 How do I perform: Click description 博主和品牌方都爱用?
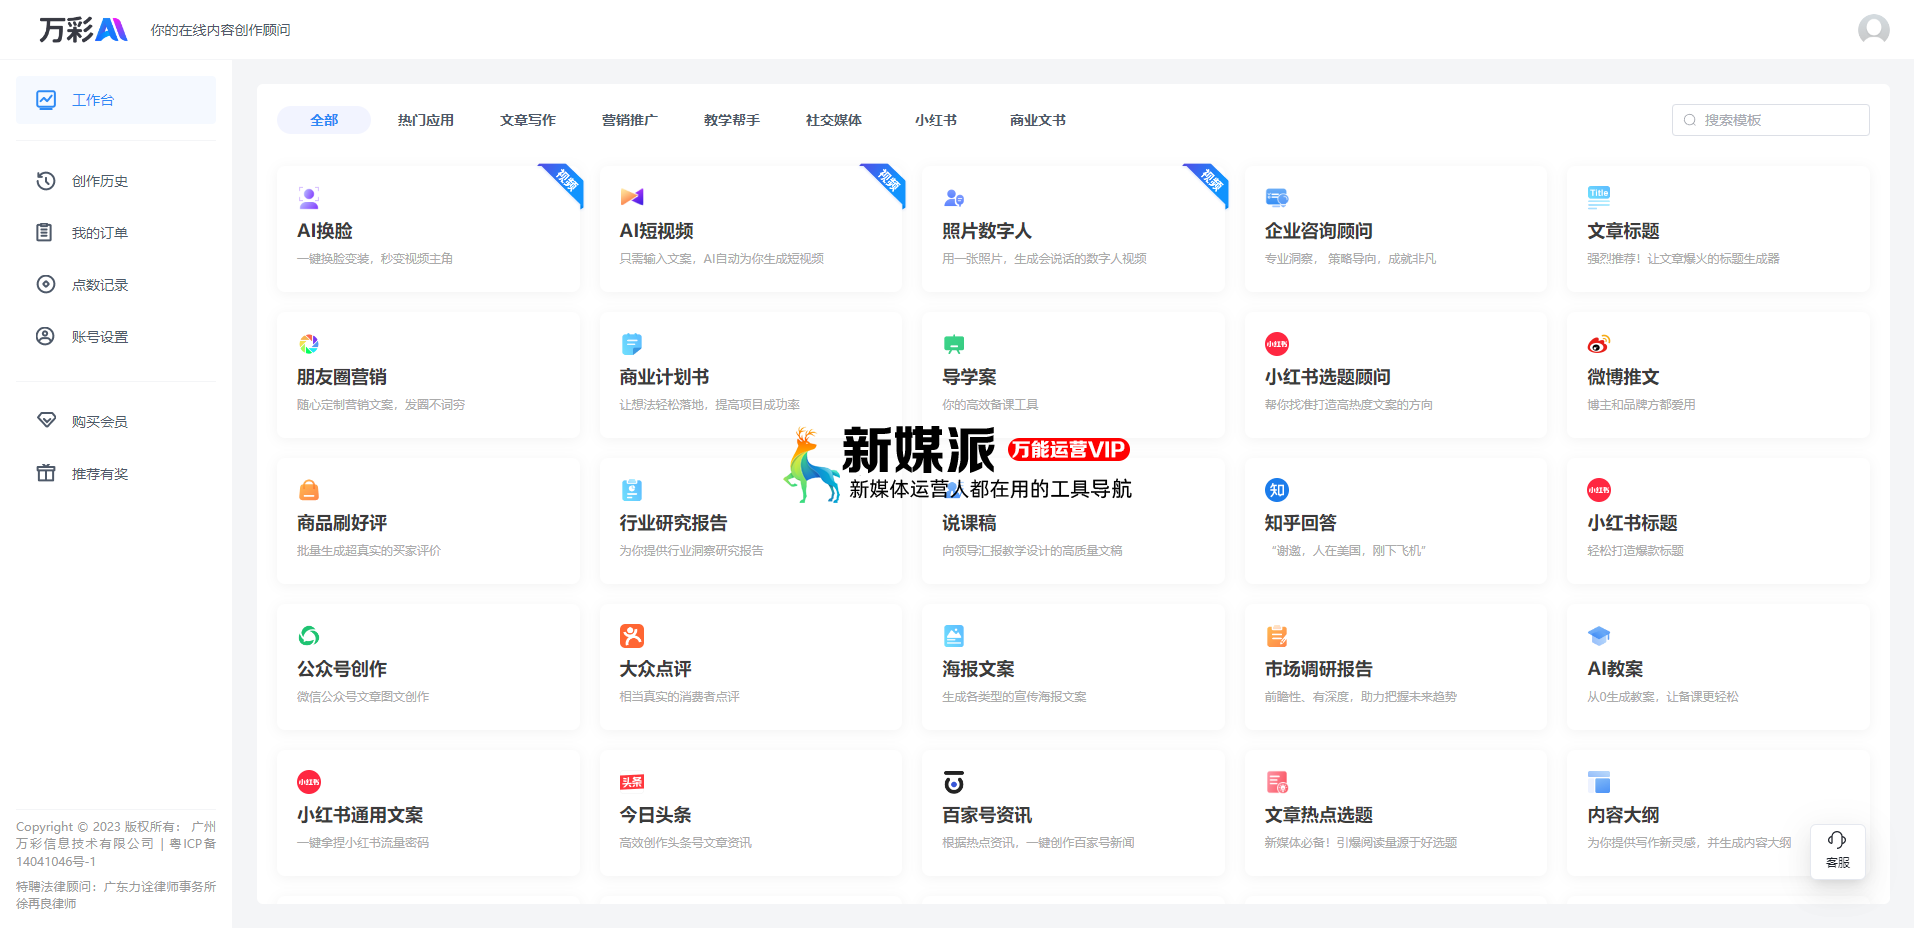point(1641,405)
